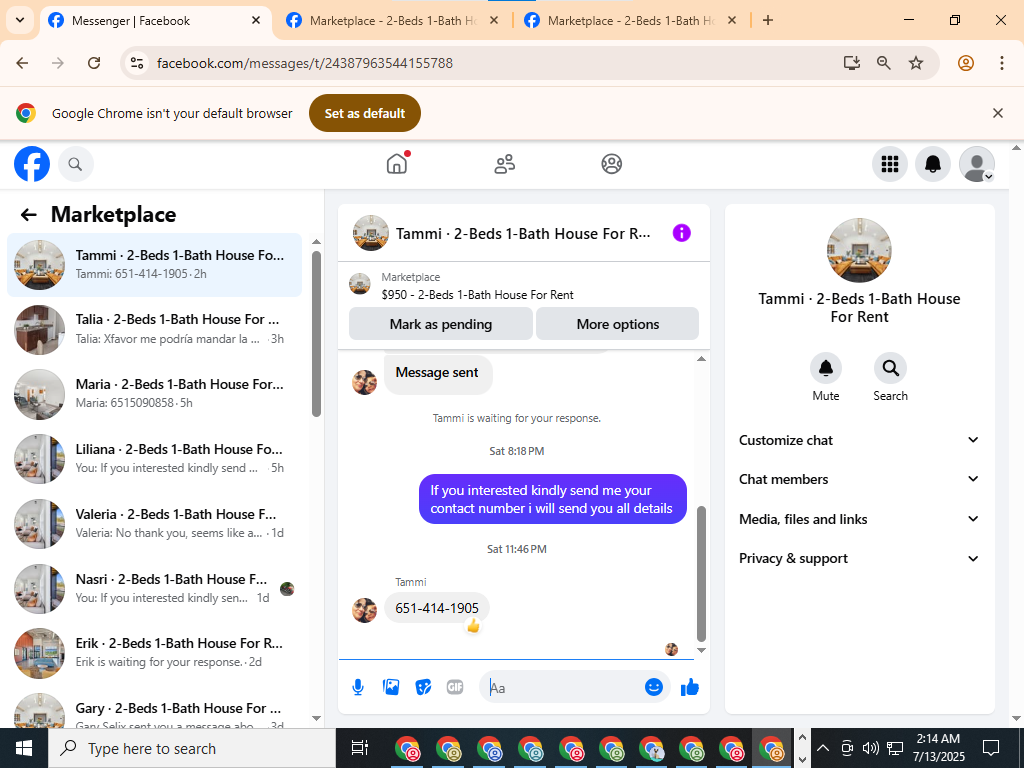The width and height of the screenshot is (1024, 768).
Task: Send a voice clip microphone icon
Action: pyautogui.click(x=357, y=687)
